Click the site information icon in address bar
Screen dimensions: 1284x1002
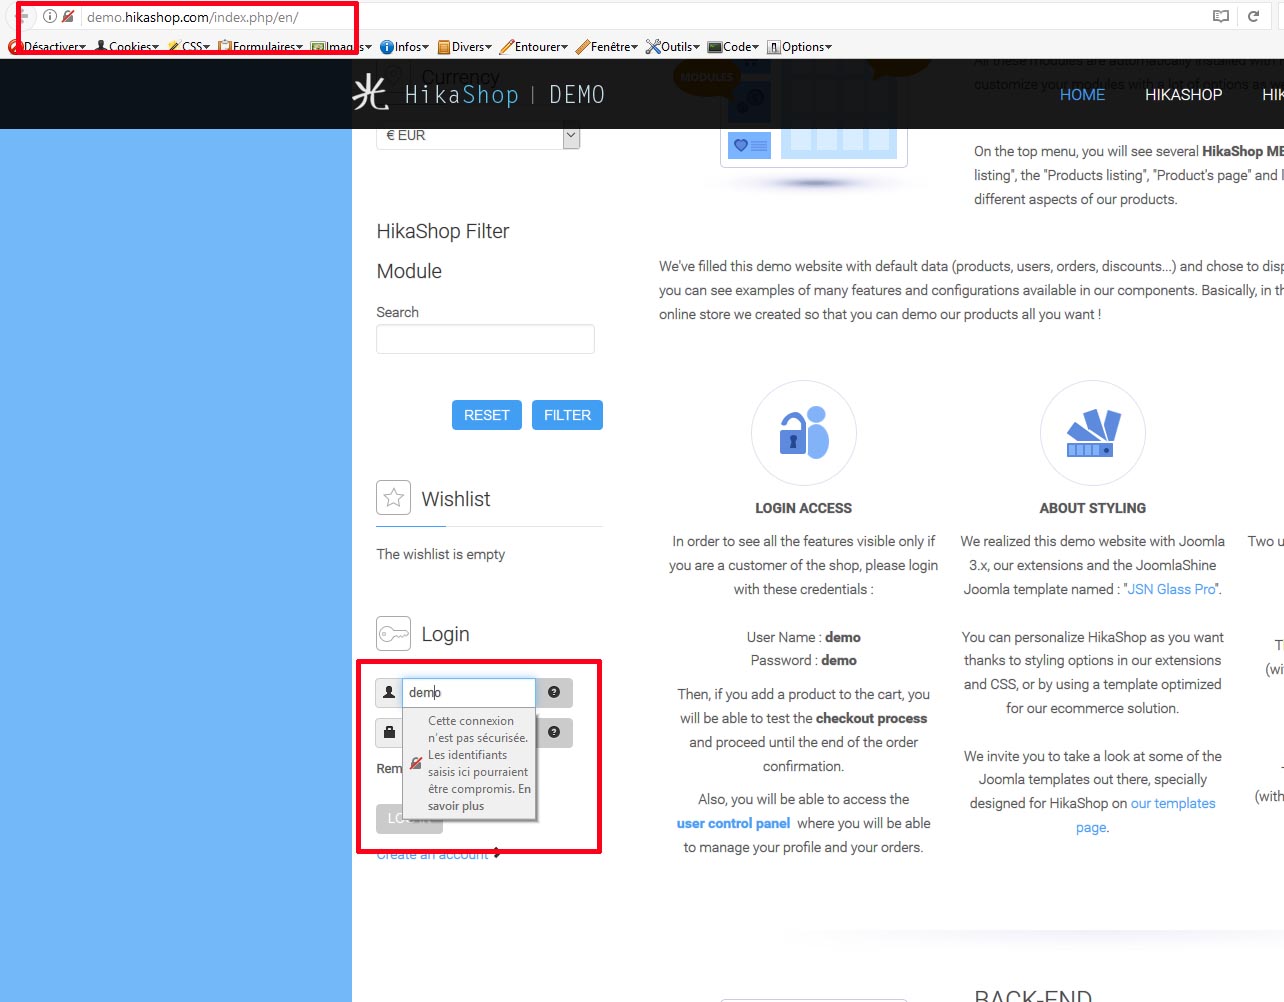[x=50, y=16]
